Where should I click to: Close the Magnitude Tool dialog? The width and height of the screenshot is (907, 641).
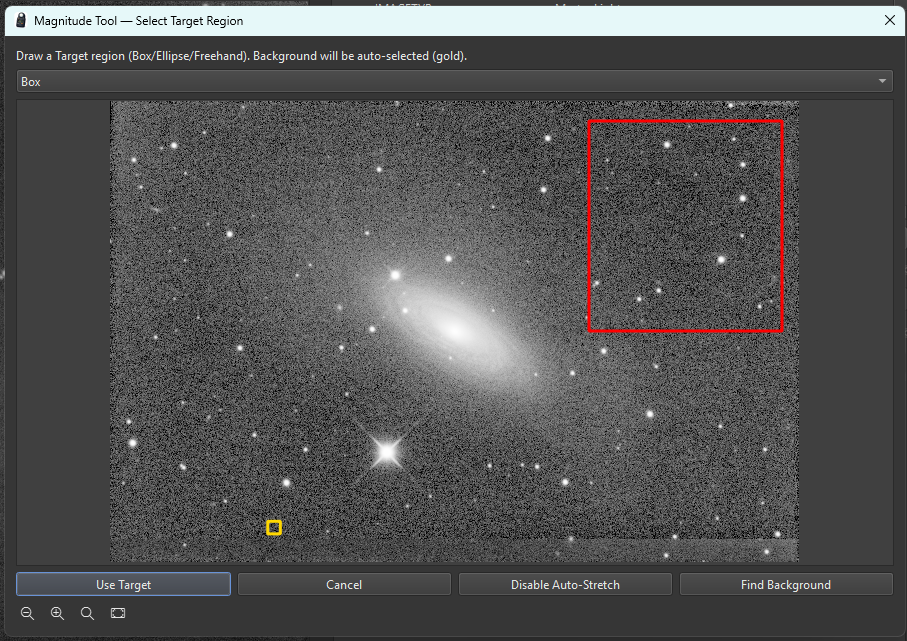[890, 20]
